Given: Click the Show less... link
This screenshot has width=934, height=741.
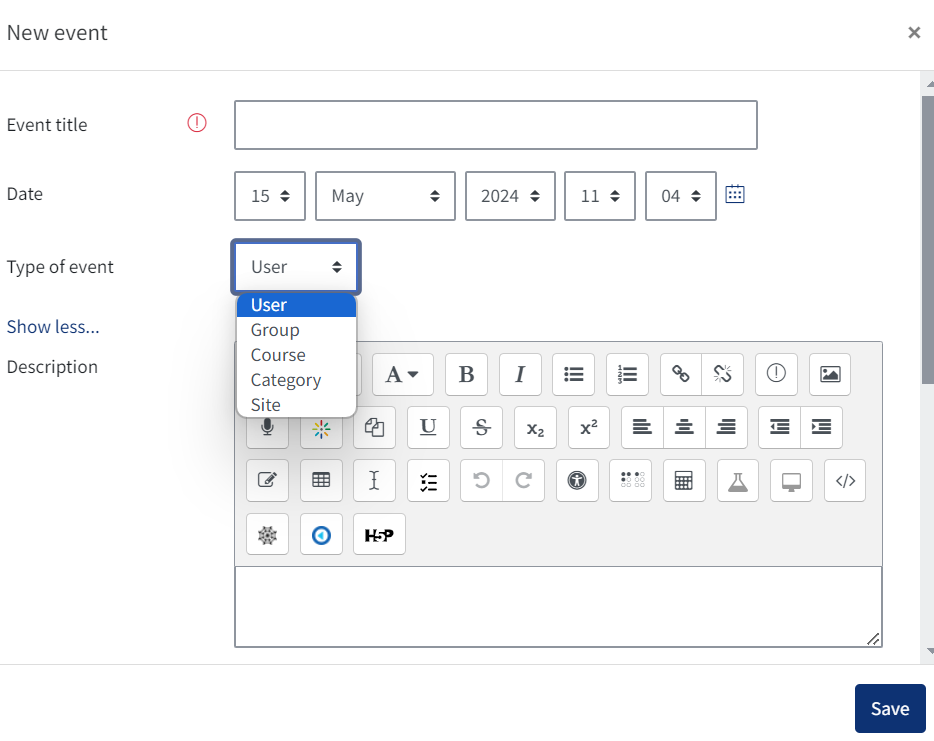Looking at the screenshot, I should (53, 327).
